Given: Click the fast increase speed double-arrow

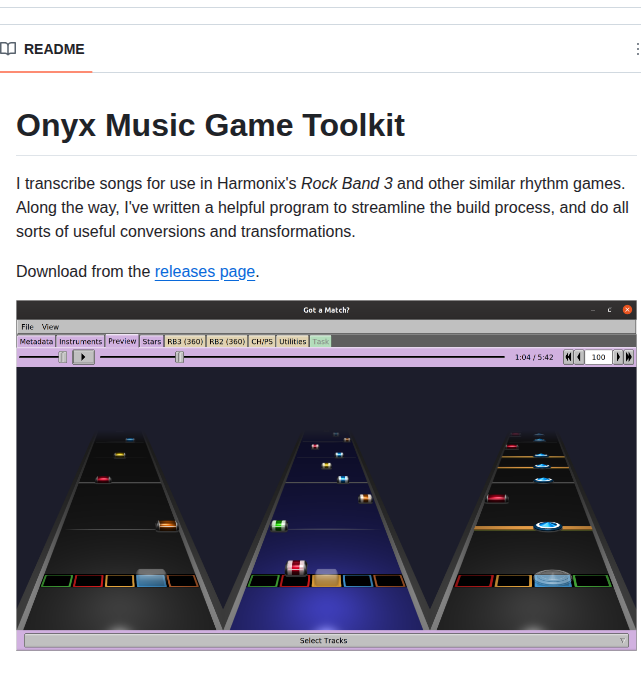Looking at the screenshot, I should coord(629,357).
